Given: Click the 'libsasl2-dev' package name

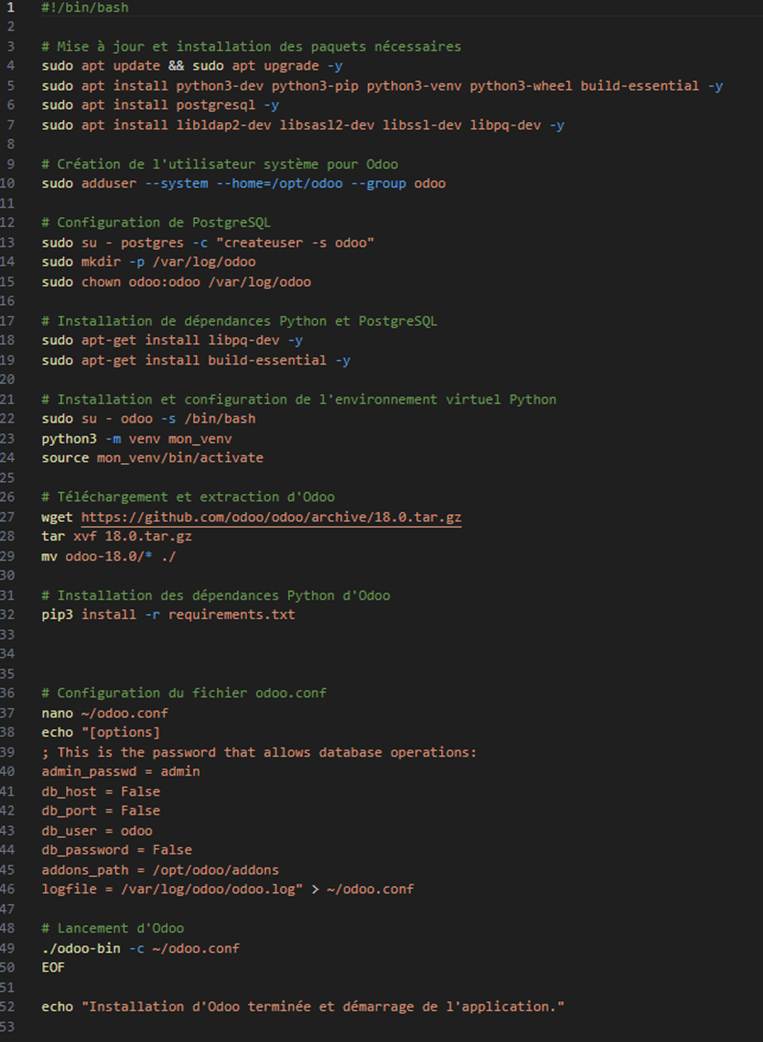Looking at the screenshot, I should (x=327, y=125).
